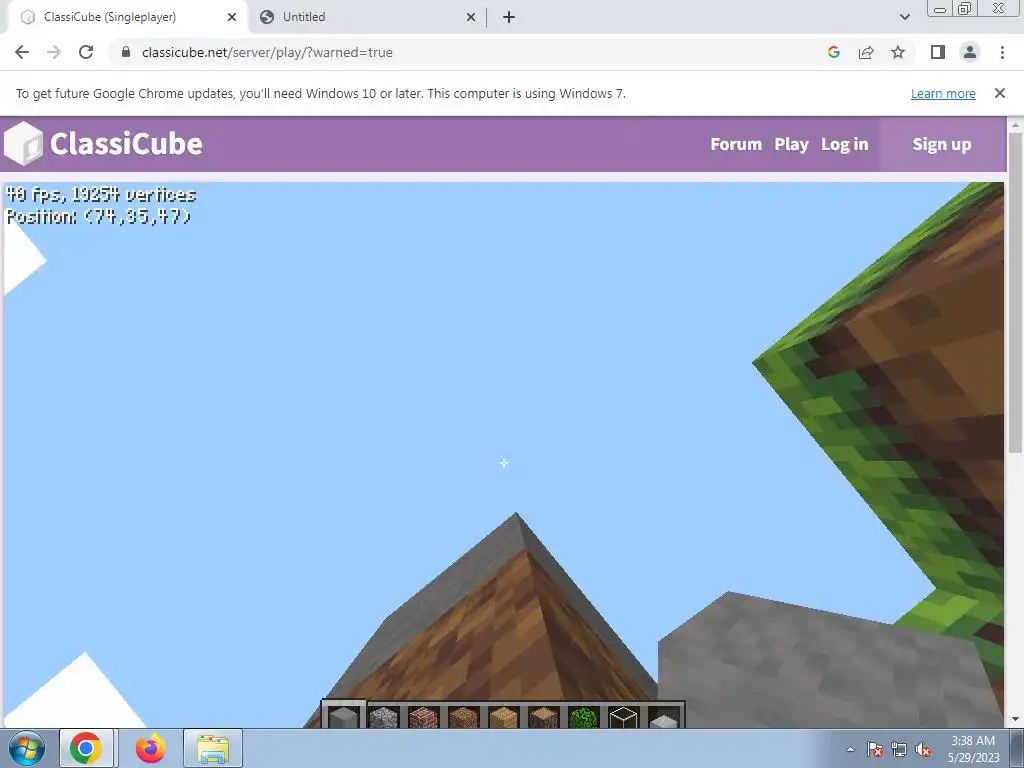Click the game crosshair in center
The height and width of the screenshot is (768, 1024).
[x=504, y=463]
